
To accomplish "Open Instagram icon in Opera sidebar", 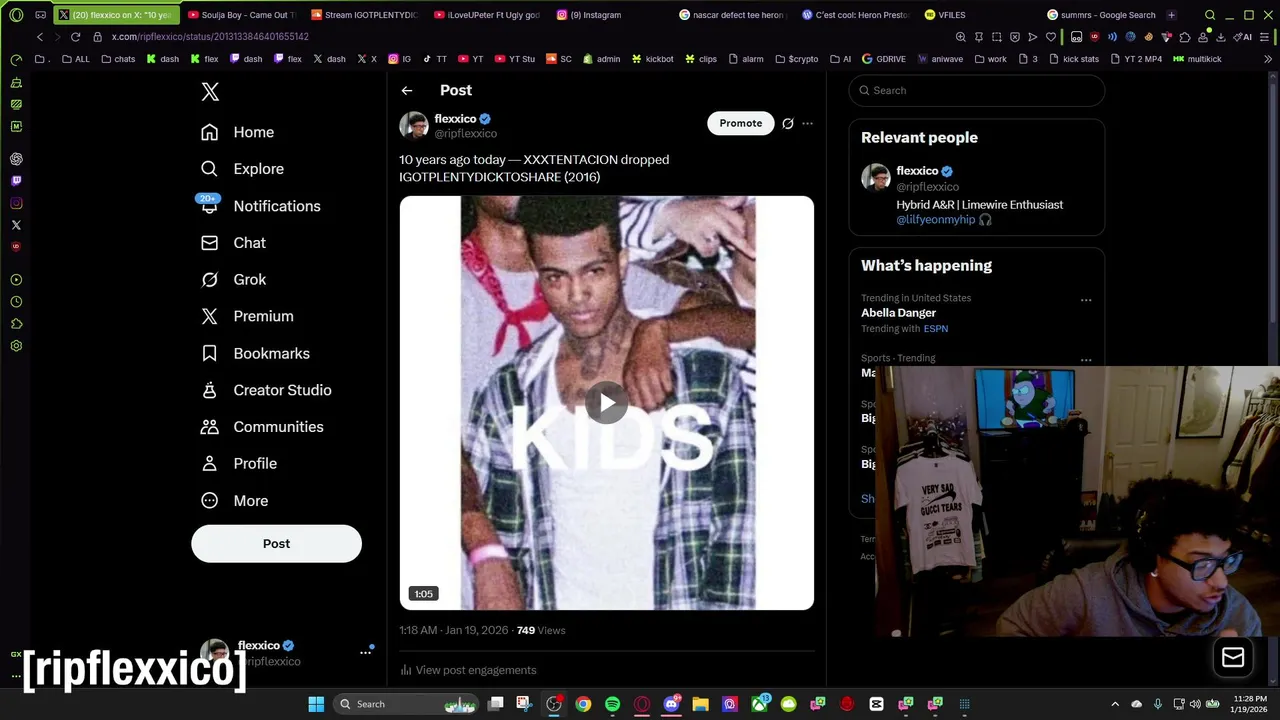I will click(x=16, y=203).
